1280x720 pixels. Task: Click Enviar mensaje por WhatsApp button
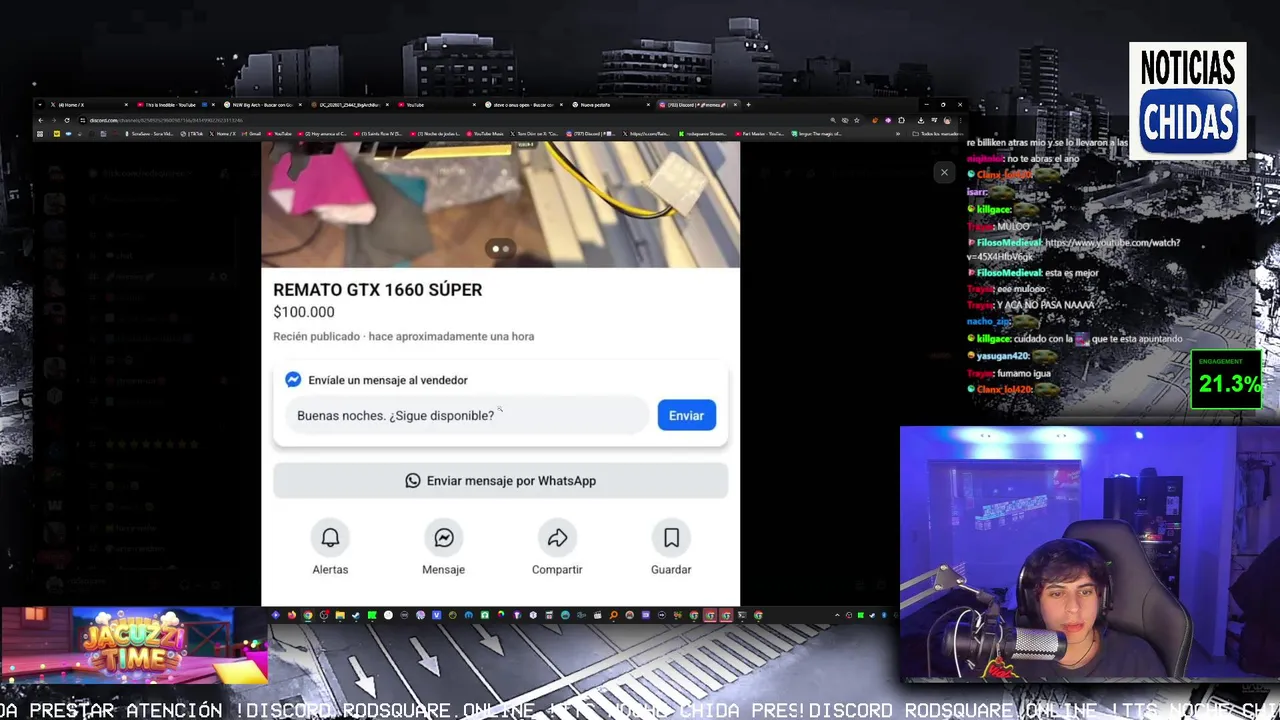tap(500, 481)
